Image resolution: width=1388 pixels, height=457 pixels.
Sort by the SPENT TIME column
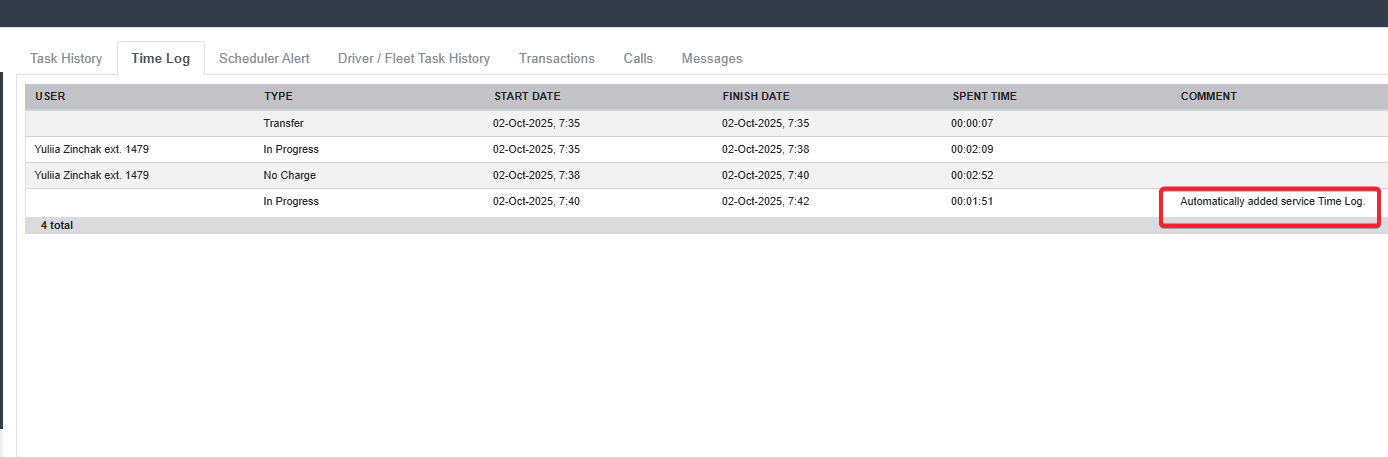[984, 97]
